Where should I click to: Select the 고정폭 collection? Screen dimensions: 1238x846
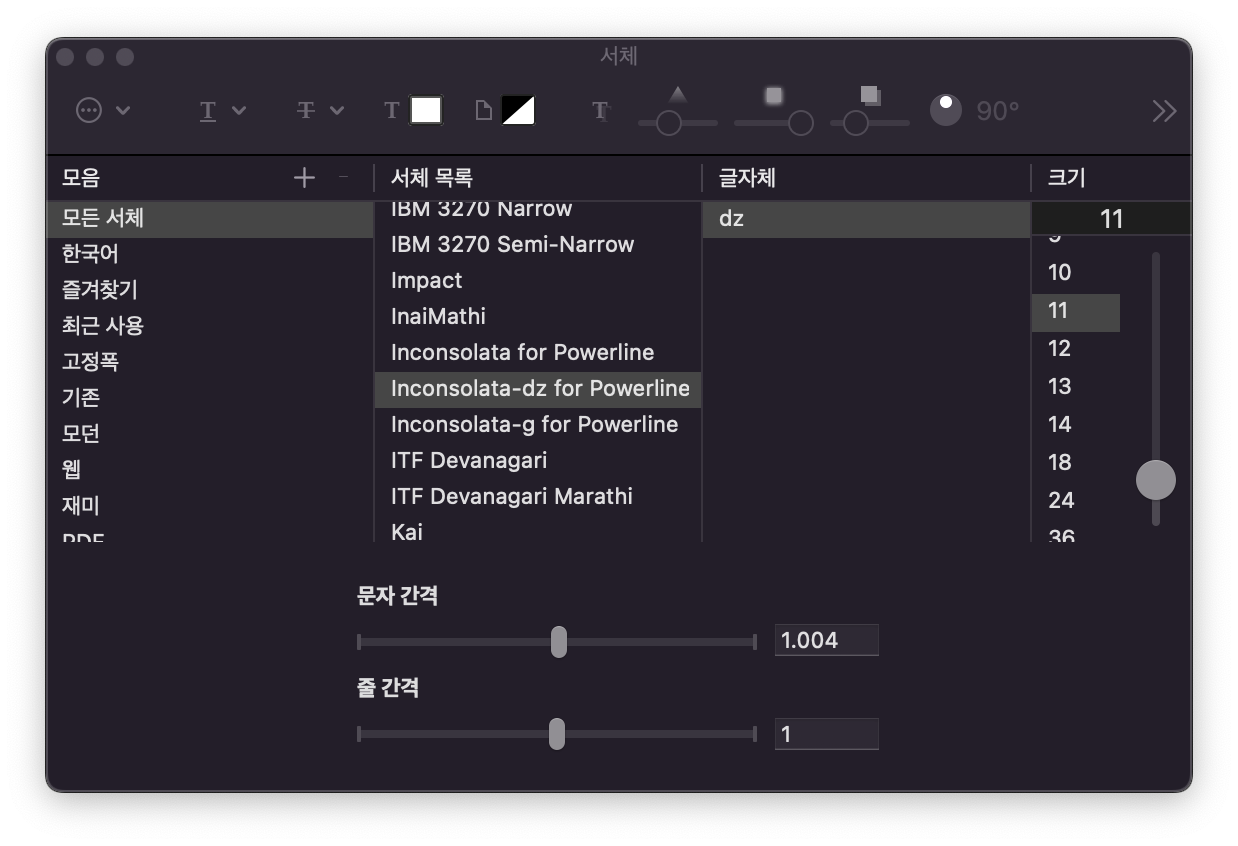pyautogui.click(x=210, y=362)
